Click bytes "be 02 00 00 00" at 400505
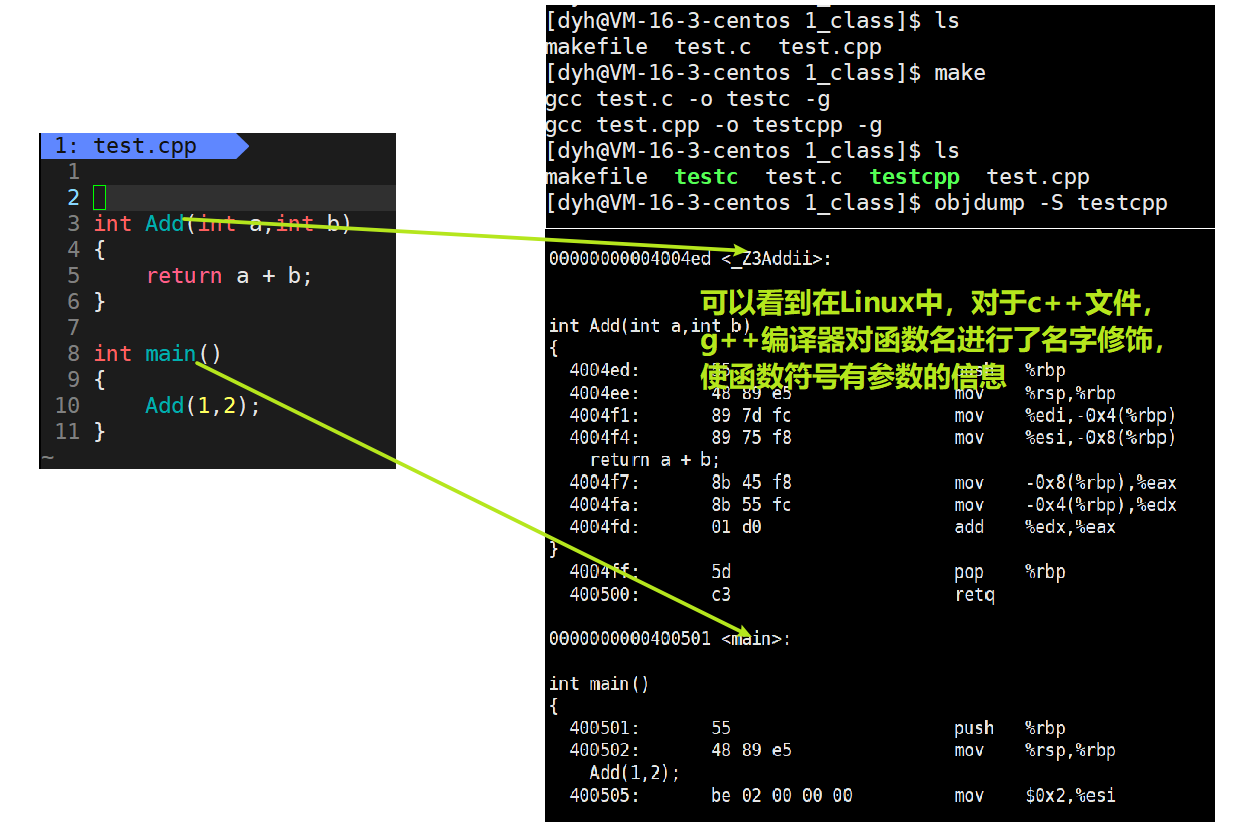 [x=782, y=796]
